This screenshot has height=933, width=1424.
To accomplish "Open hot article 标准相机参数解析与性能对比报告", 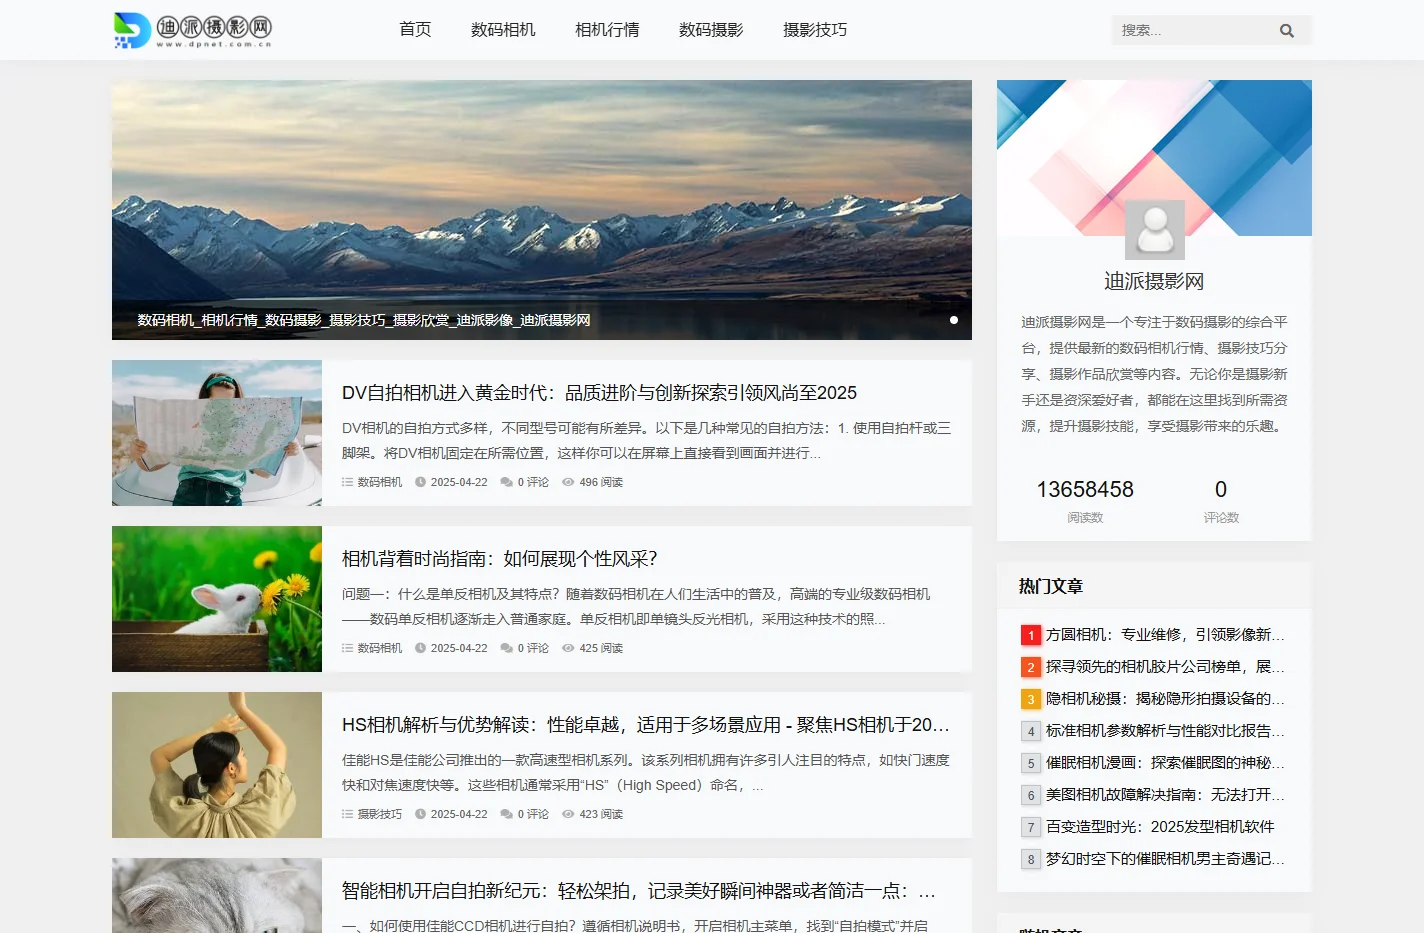I will coord(1165,731).
